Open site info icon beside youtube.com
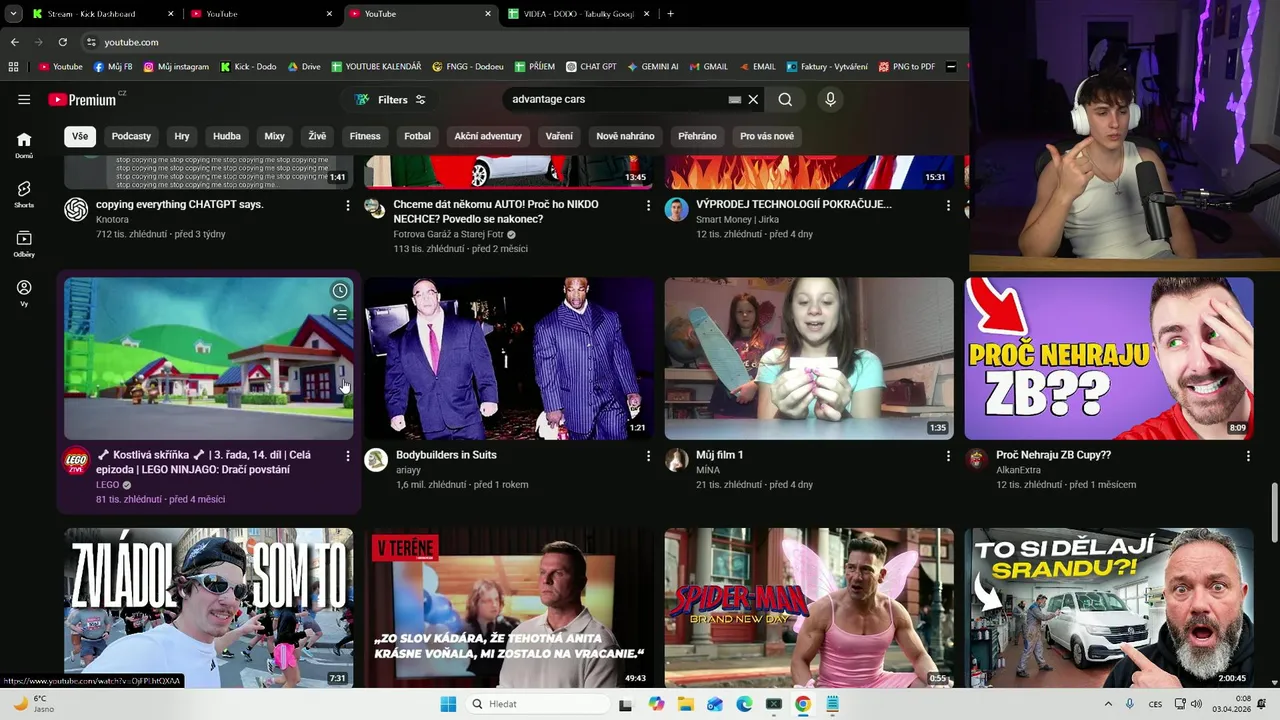Screen dimensions: 1280x720 pyautogui.click(x=91, y=42)
